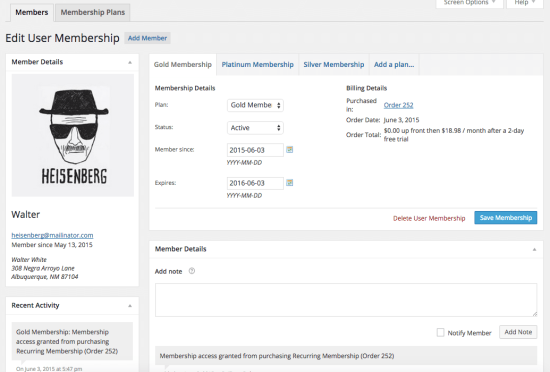Open the Plan dropdown showing Gold Membe
The height and width of the screenshot is (372, 550).
pyautogui.click(x=255, y=105)
